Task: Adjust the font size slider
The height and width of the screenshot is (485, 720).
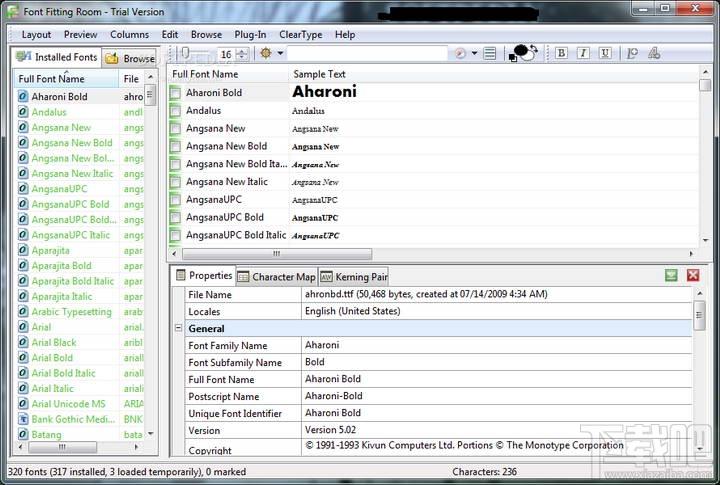Action: click(x=186, y=53)
